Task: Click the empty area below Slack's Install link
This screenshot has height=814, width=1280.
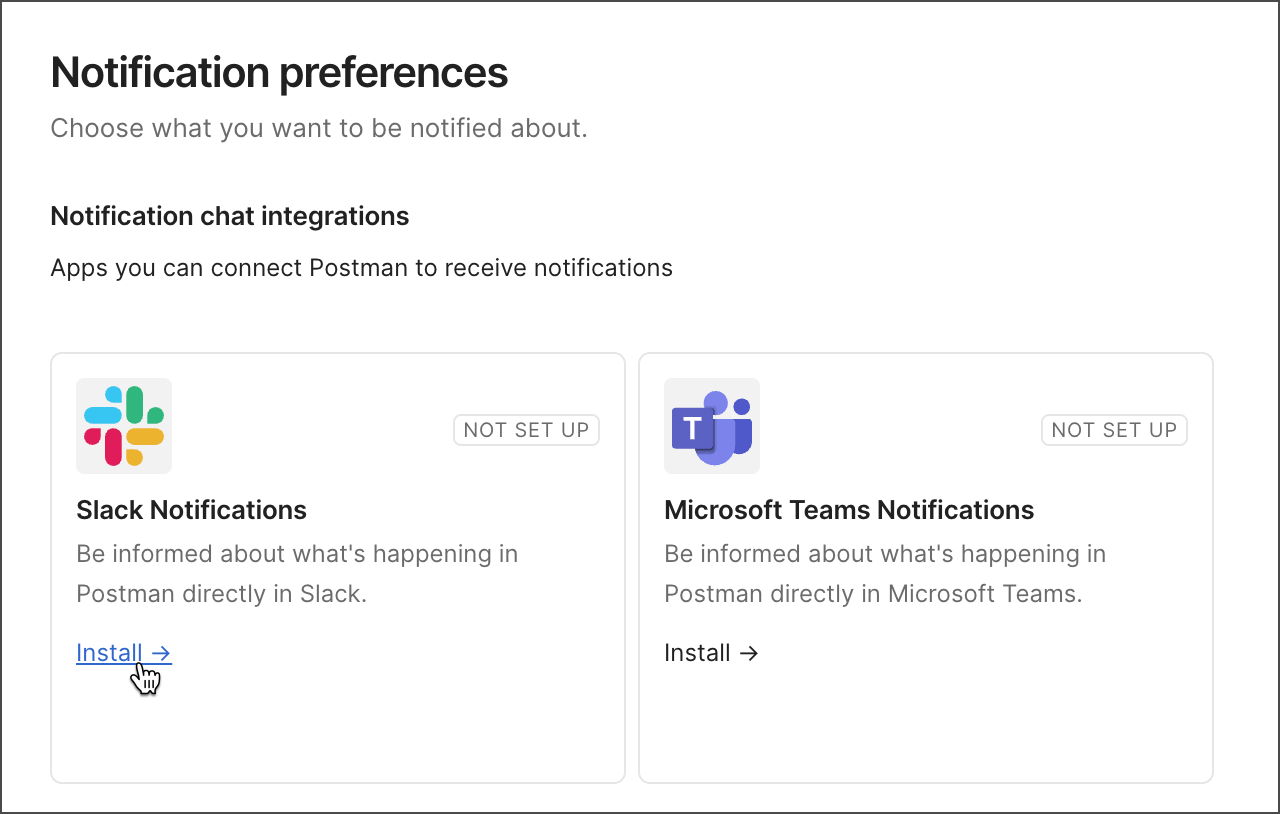Action: click(x=337, y=730)
